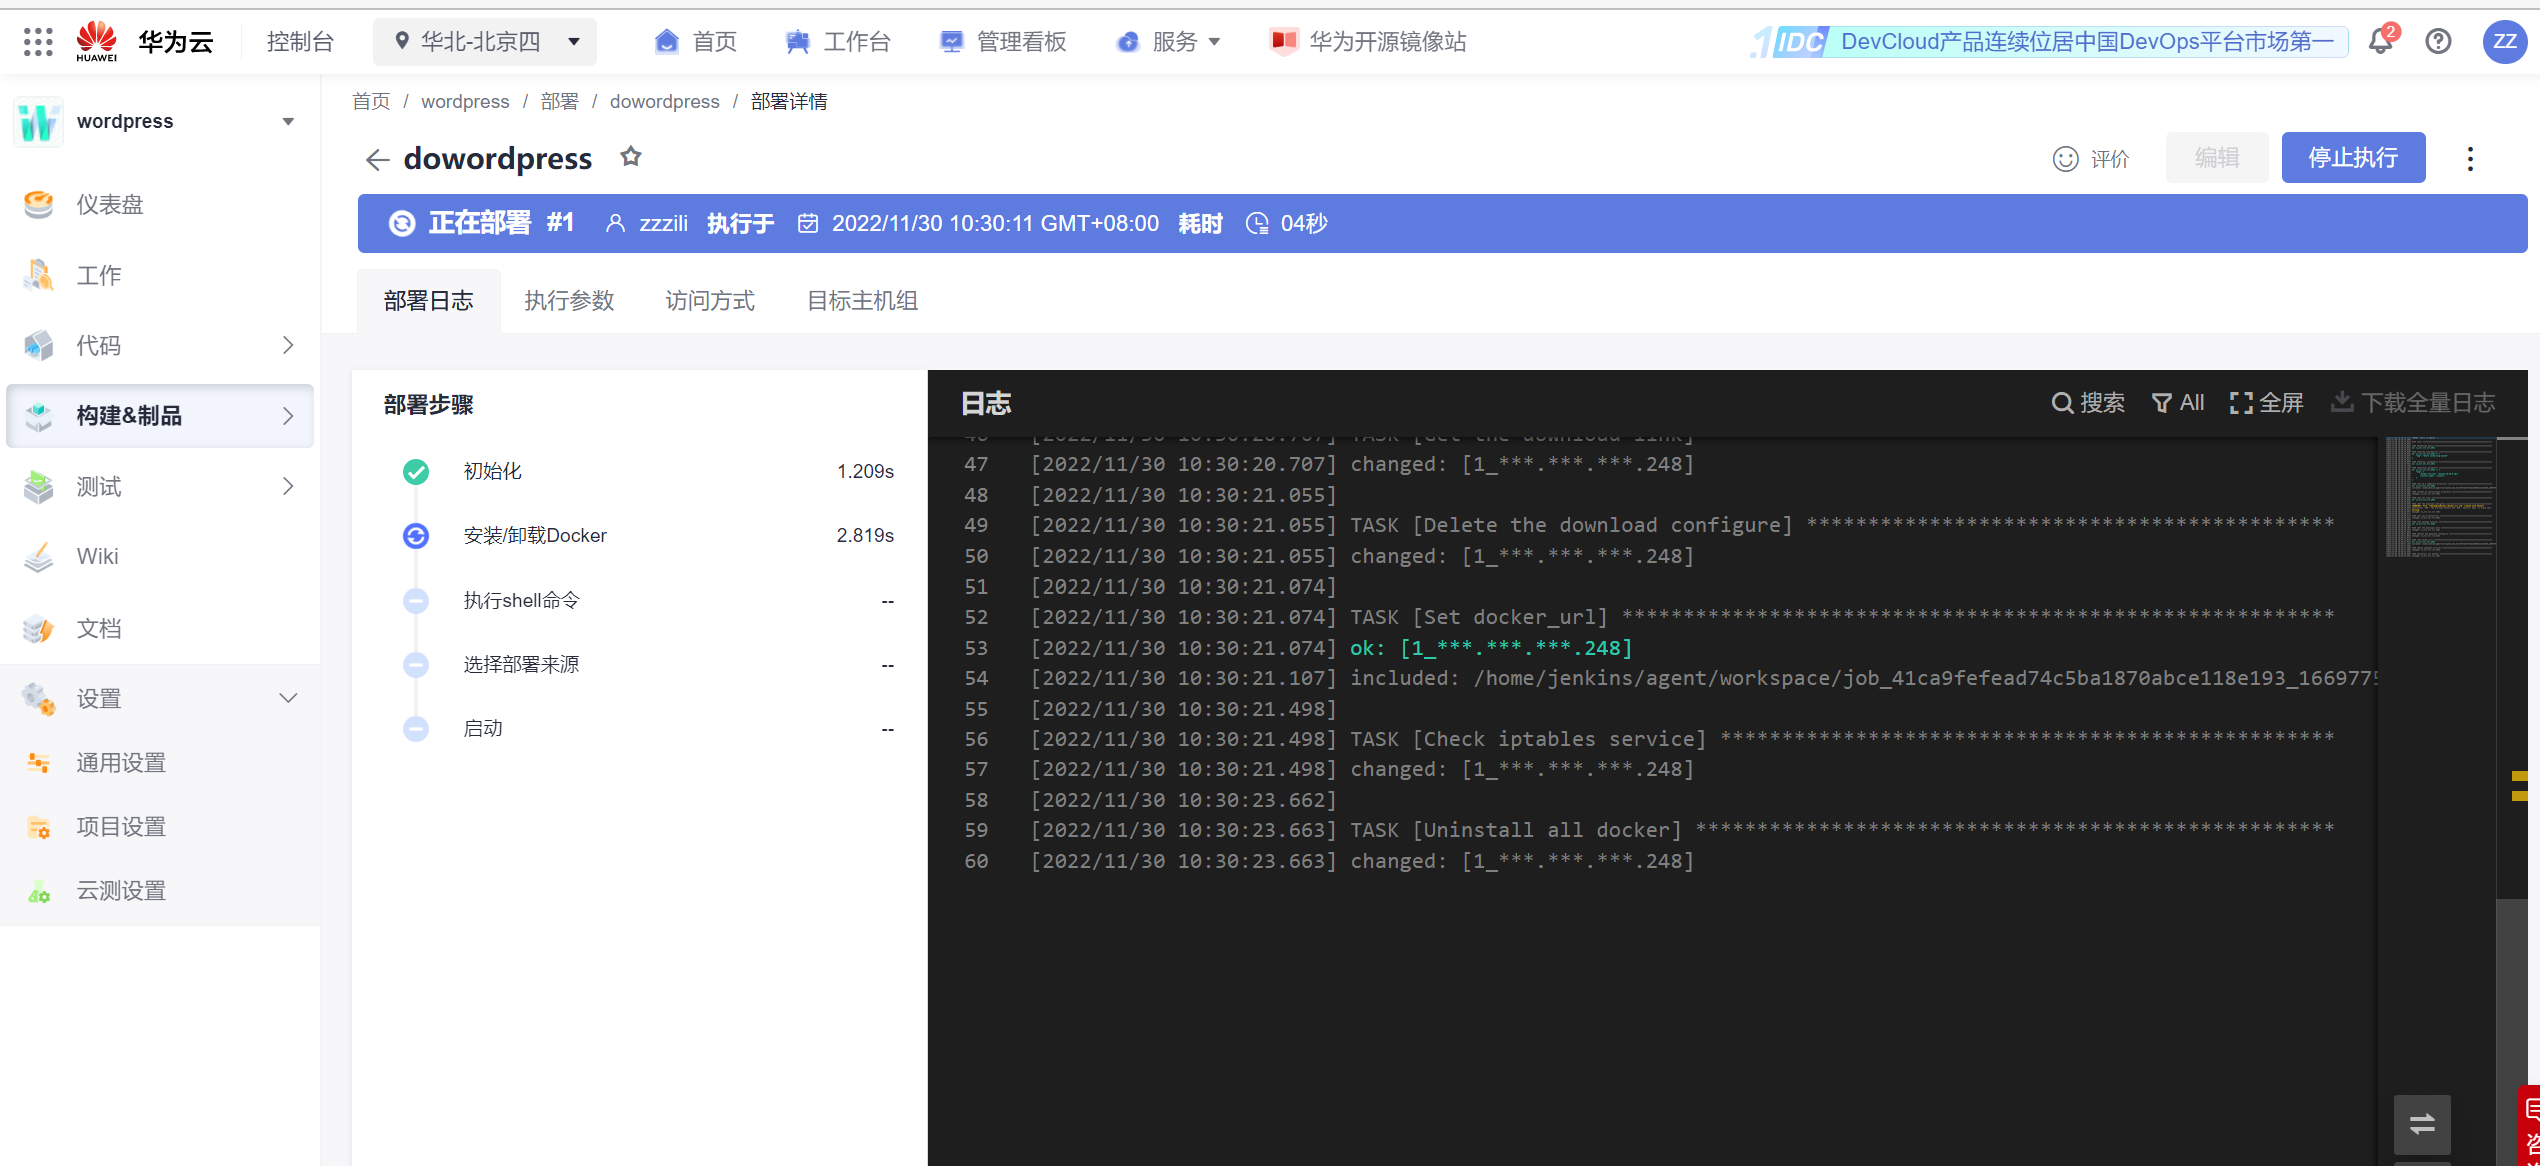This screenshot has width=2540, height=1166.
Task: Click the apps grid icon
Action: [37, 41]
